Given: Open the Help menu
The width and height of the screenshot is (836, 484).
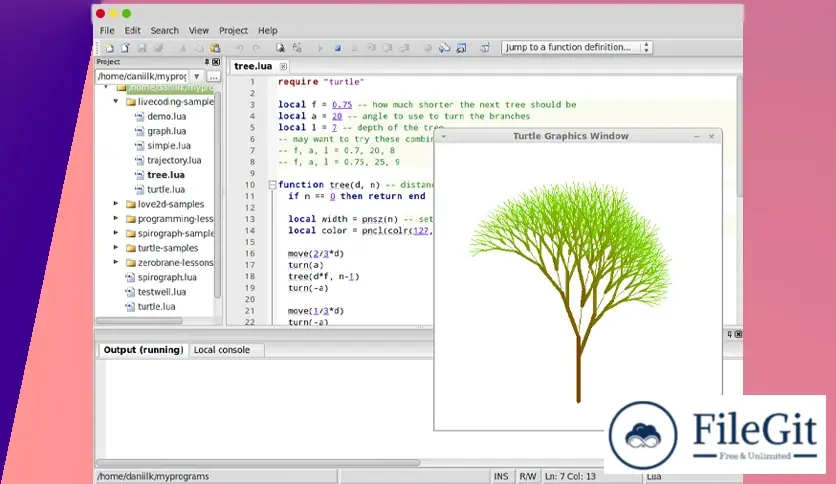Looking at the screenshot, I should pos(268,30).
